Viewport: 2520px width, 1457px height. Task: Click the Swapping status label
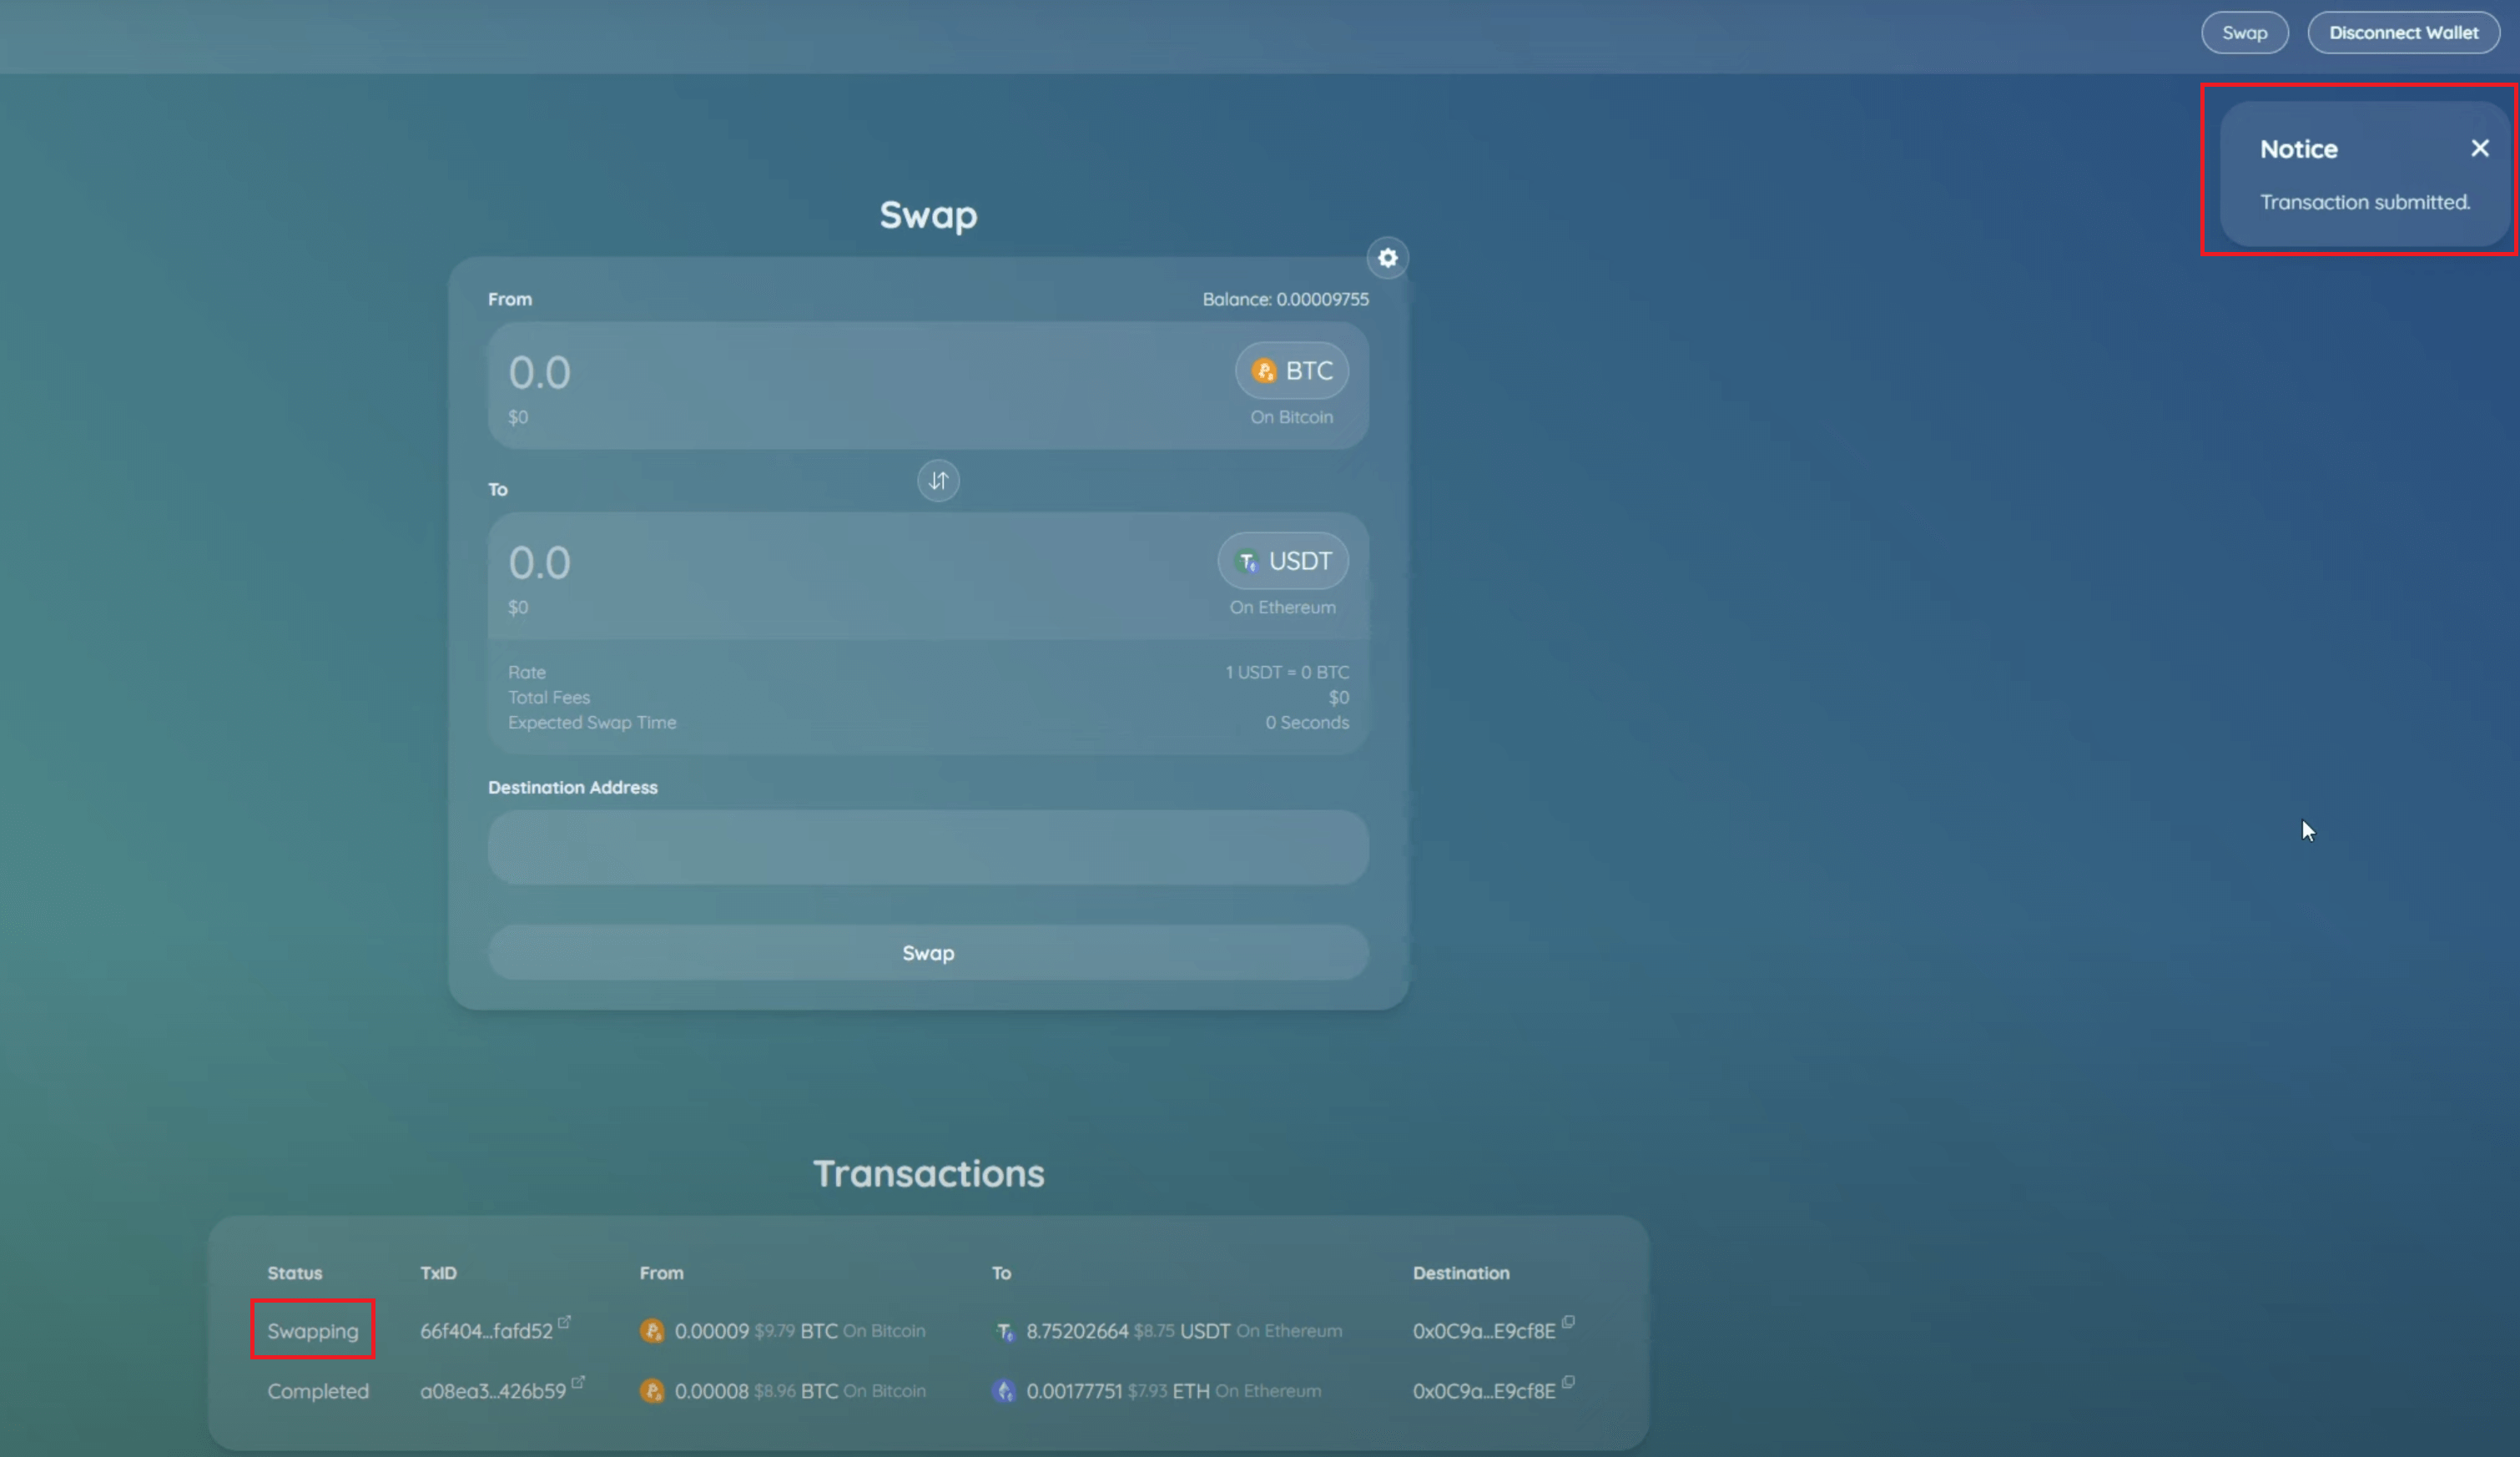312,1331
